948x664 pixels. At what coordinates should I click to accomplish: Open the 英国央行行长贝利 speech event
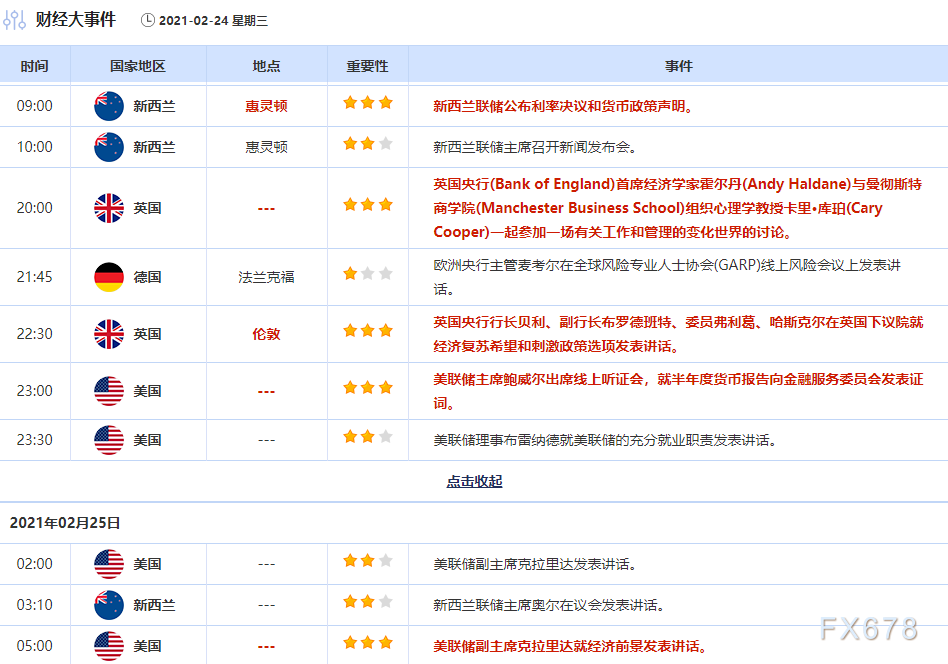[x=677, y=334]
